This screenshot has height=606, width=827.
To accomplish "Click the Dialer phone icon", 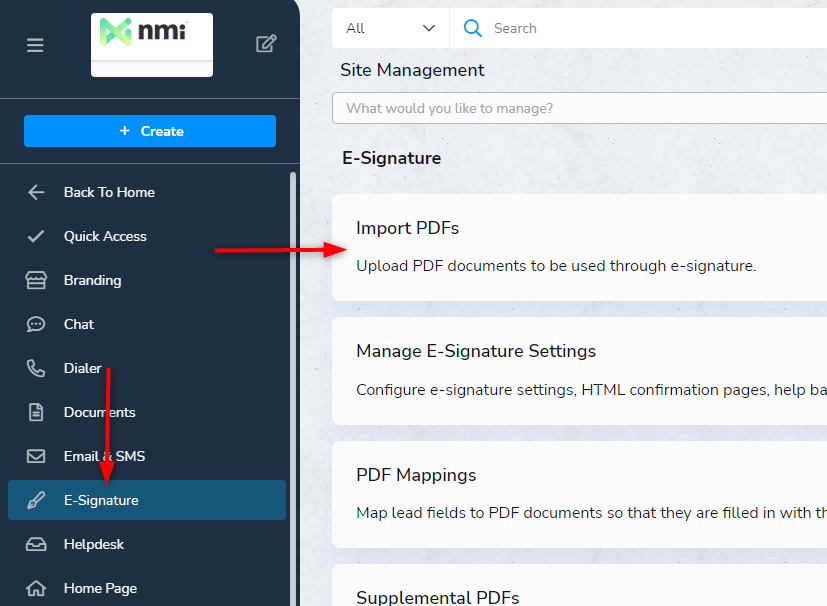I will (36, 368).
